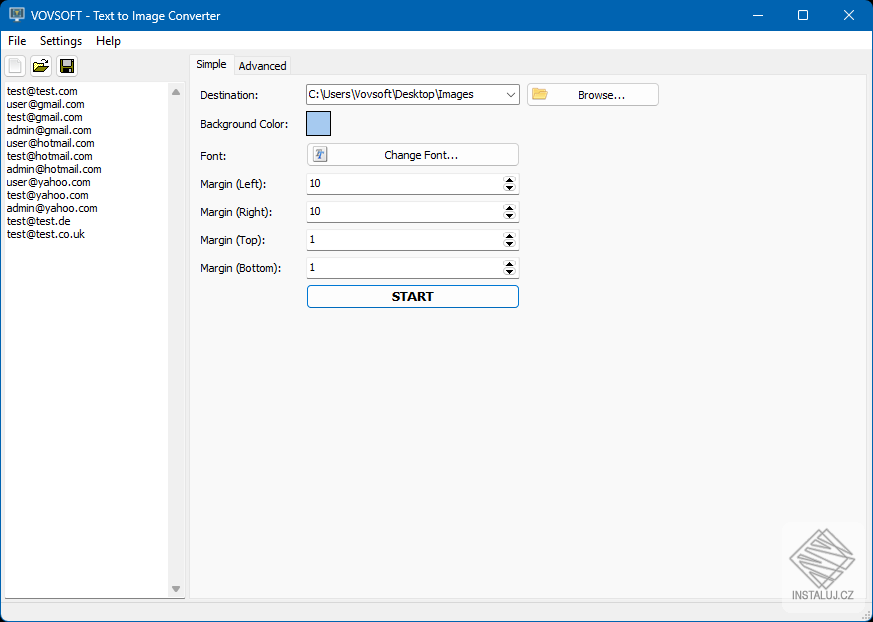The width and height of the screenshot is (873, 622).
Task: Expand the Destination path dropdown
Action: 511,95
